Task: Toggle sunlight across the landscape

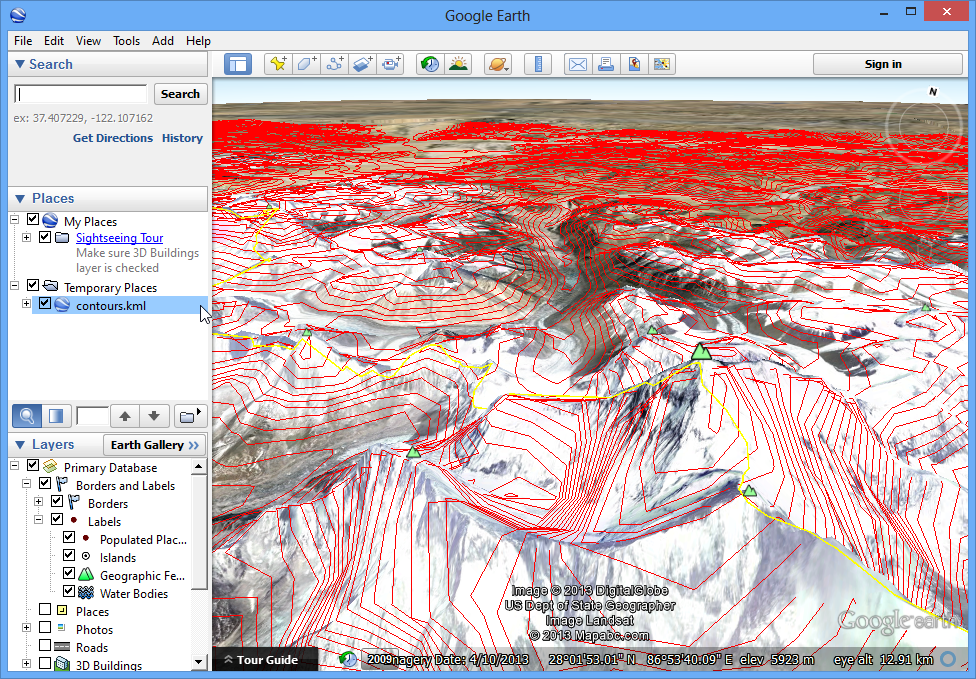Action: click(459, 64)
